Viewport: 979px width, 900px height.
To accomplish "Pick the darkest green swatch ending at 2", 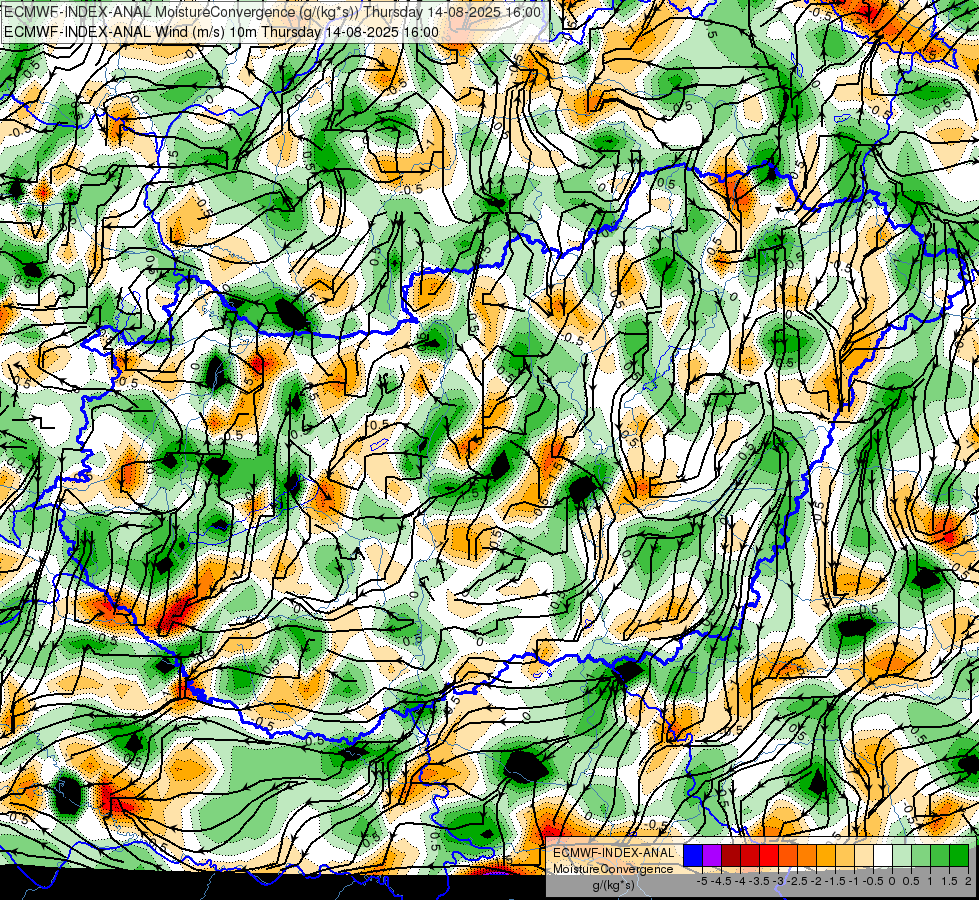I will (x=959, y=855).
